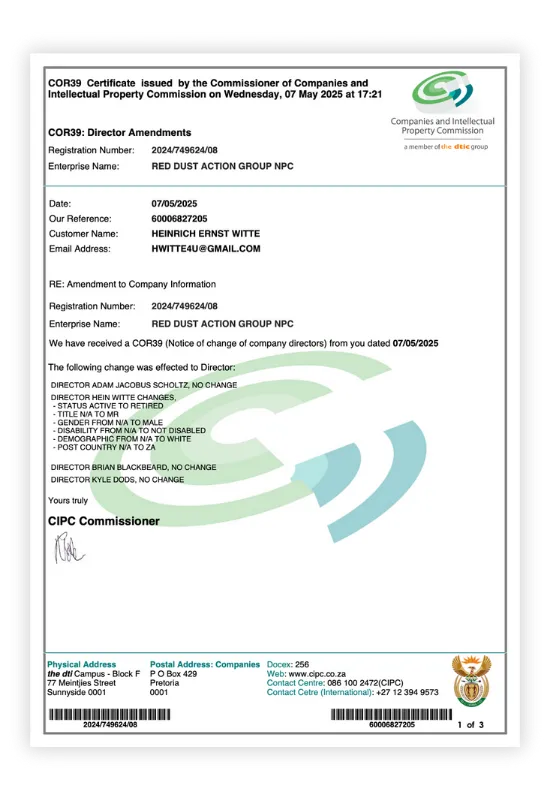Select the COR39: Director Amendments heading
This screenshot has height=800, width=550.
(119, 132)
